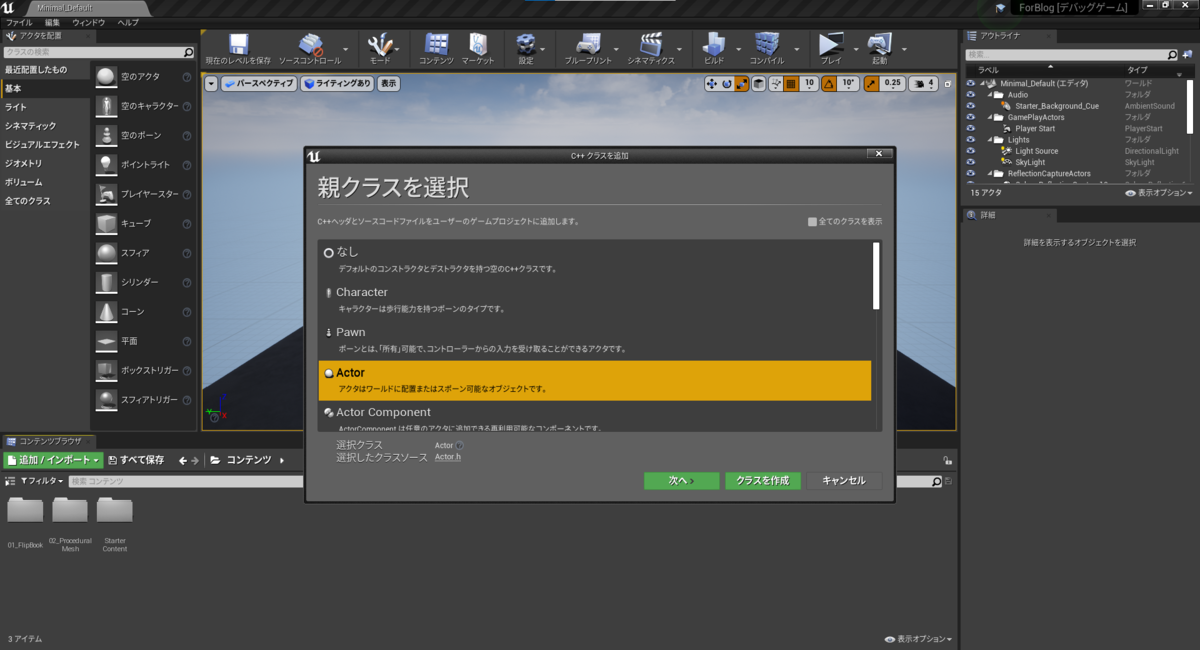Screen dimensions: 1200x650
Task: Toggle visibility of Light Source
Action: tap(970, 151)
